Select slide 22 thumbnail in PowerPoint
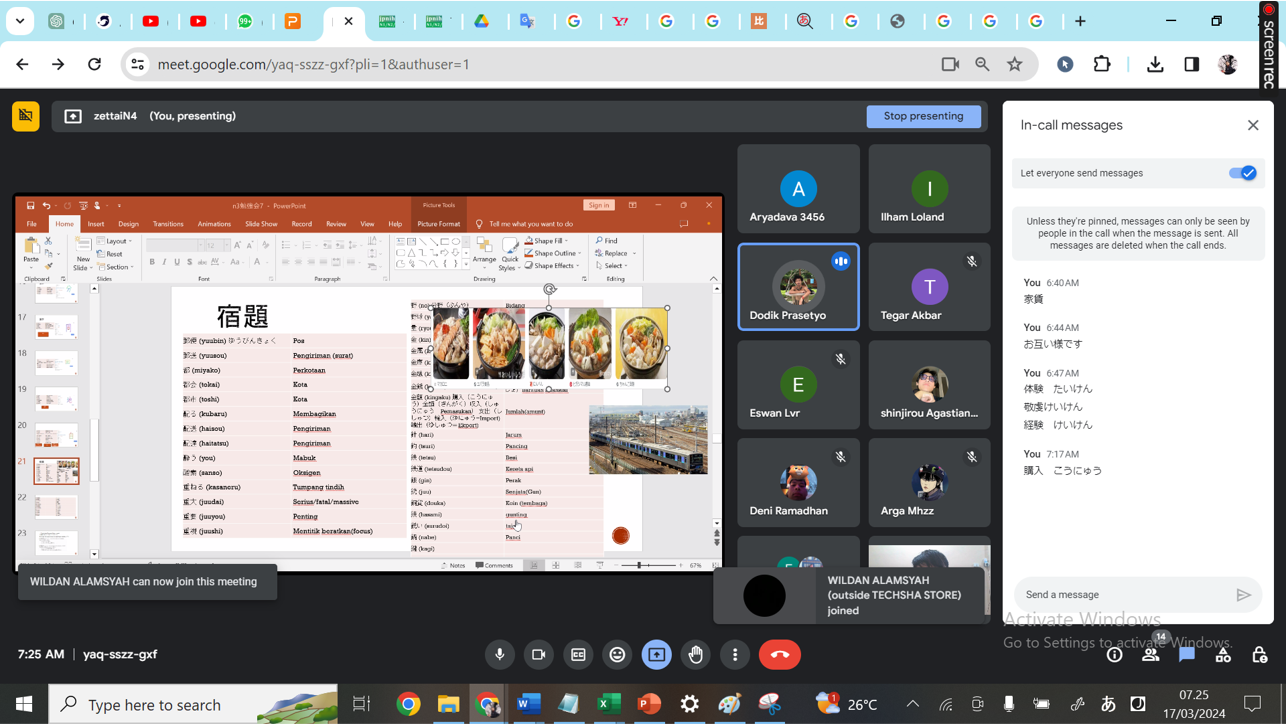 (56, 506)
